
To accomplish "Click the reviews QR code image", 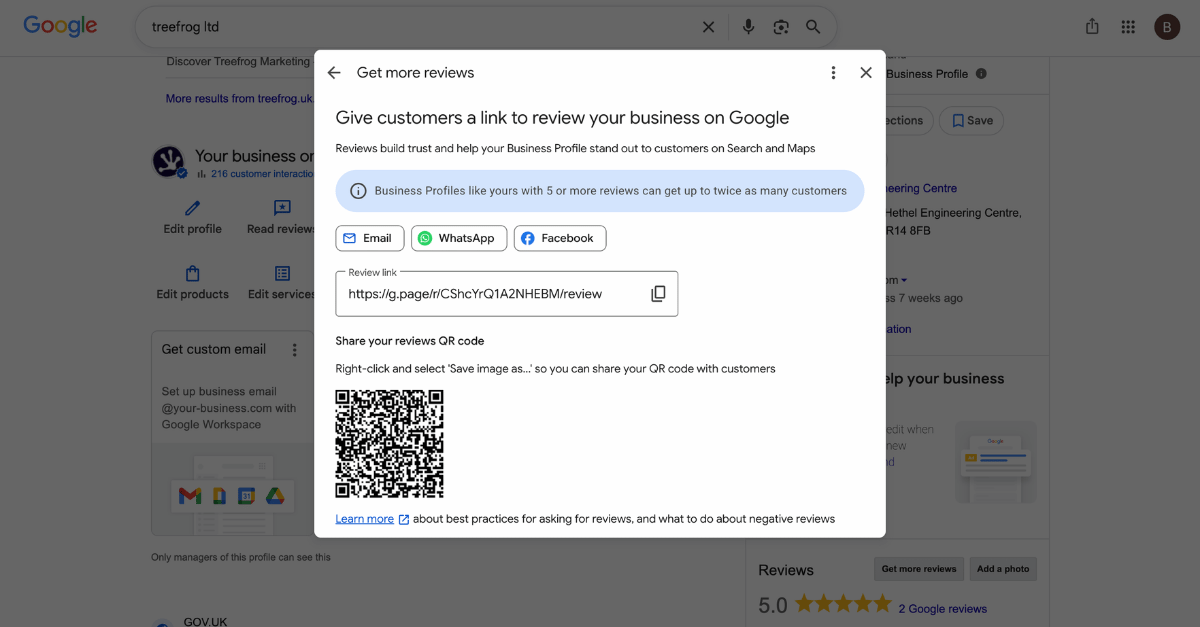I will click(x=389, y=444).
